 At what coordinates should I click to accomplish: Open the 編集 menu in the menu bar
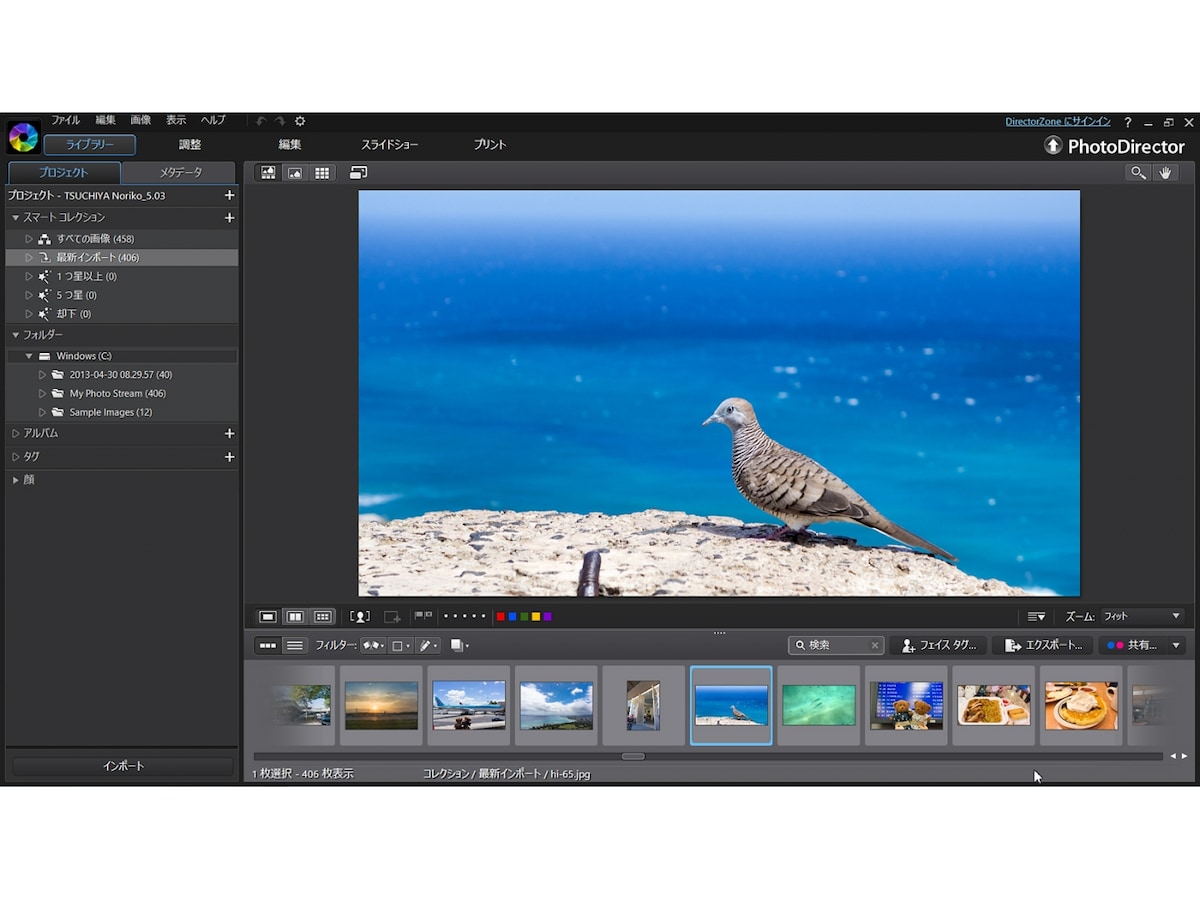(x=105, y=120)
